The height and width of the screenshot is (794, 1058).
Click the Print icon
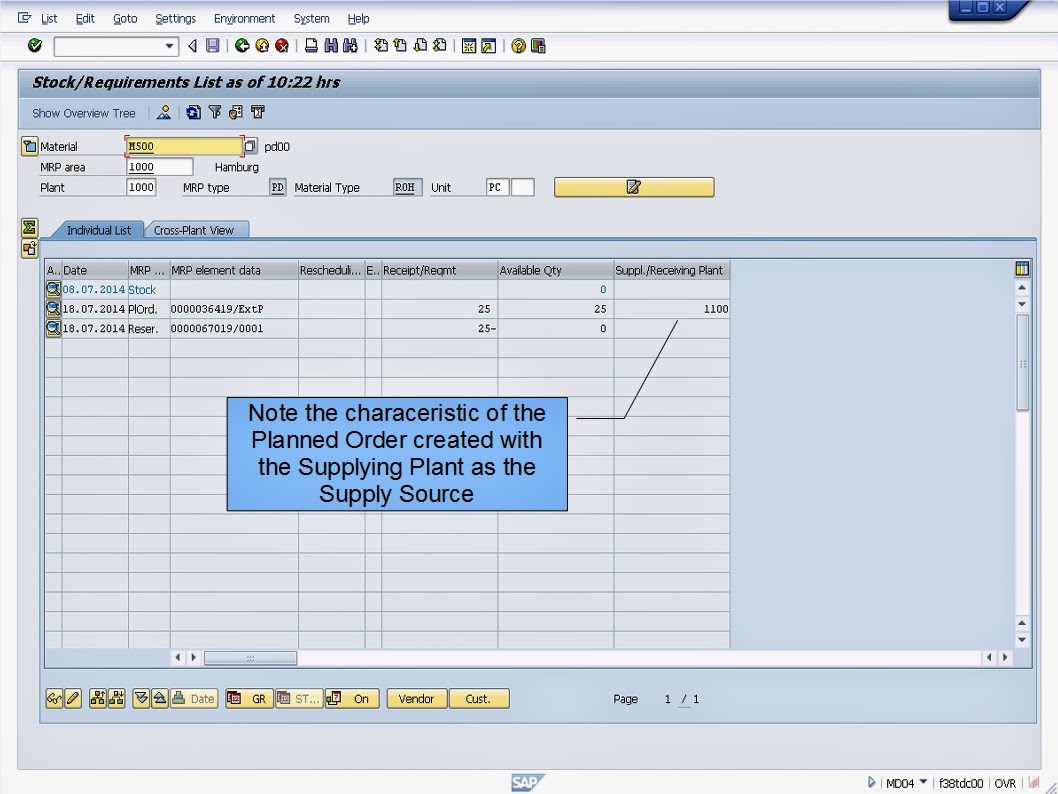point(311,45)
